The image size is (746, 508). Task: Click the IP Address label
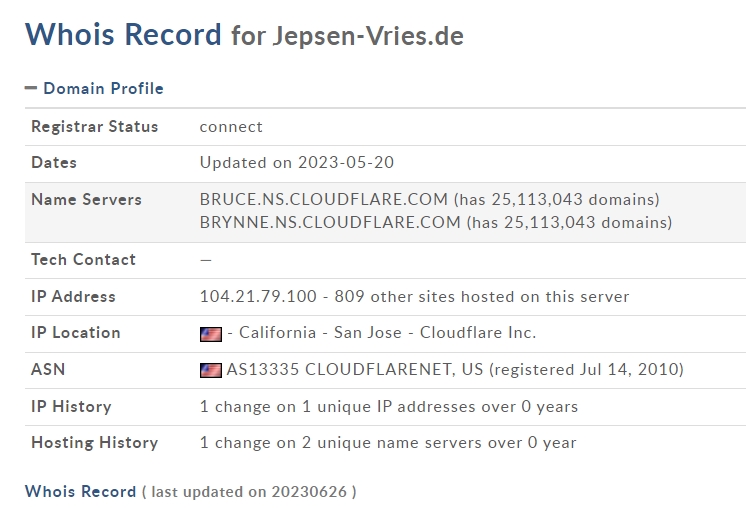click(x=73, y=296)
